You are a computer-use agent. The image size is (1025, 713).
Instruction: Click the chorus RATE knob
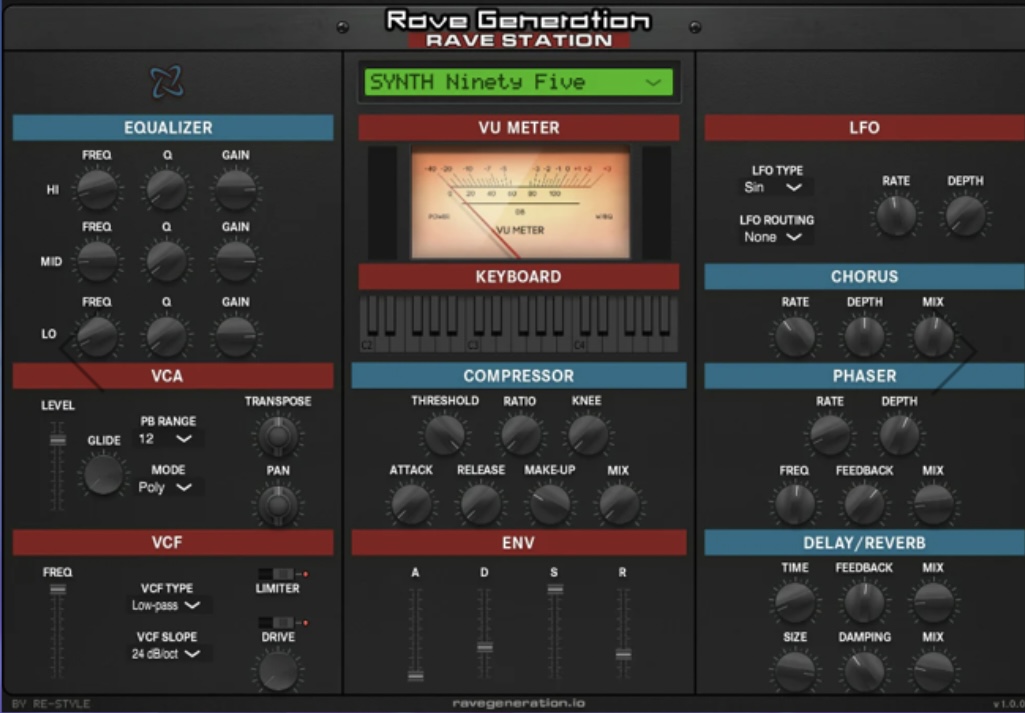coord(795,337)
